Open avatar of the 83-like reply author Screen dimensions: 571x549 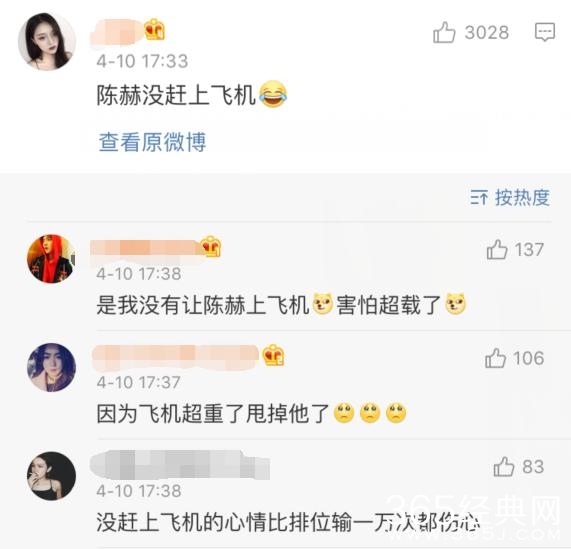pos(51,475)
